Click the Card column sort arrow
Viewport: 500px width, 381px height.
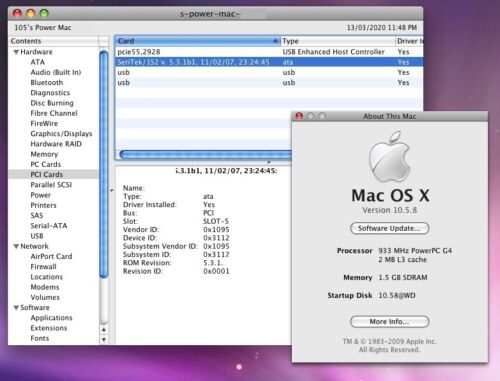click(275, 41)
